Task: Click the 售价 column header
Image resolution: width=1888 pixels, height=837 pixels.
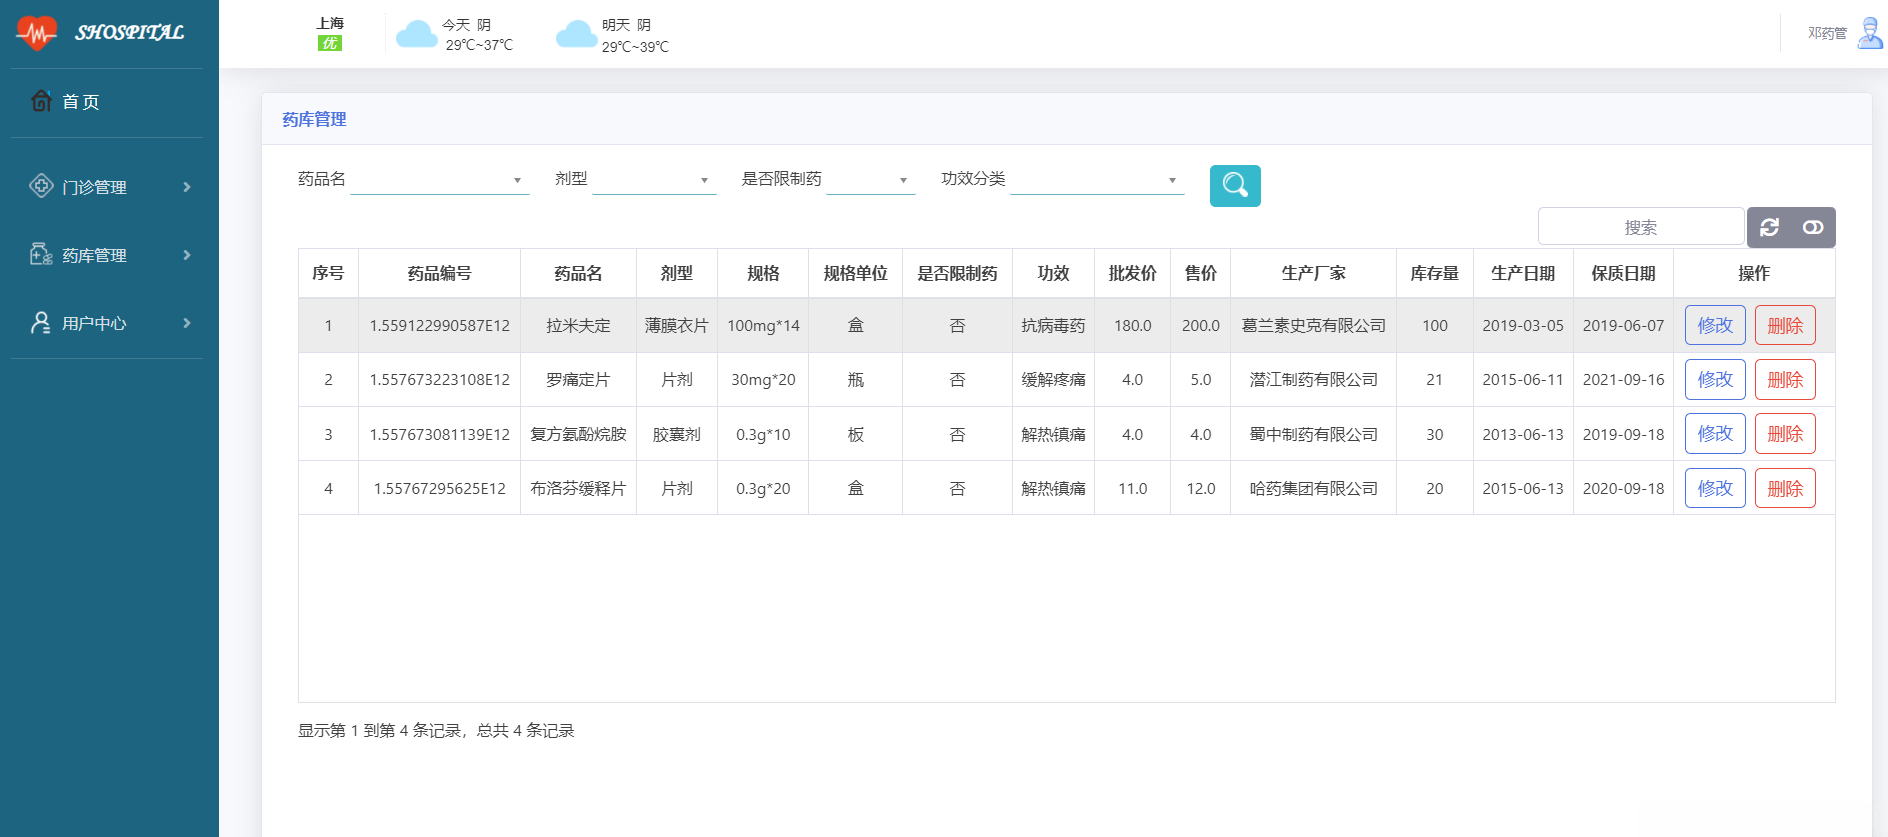Action: [1200, 273]
